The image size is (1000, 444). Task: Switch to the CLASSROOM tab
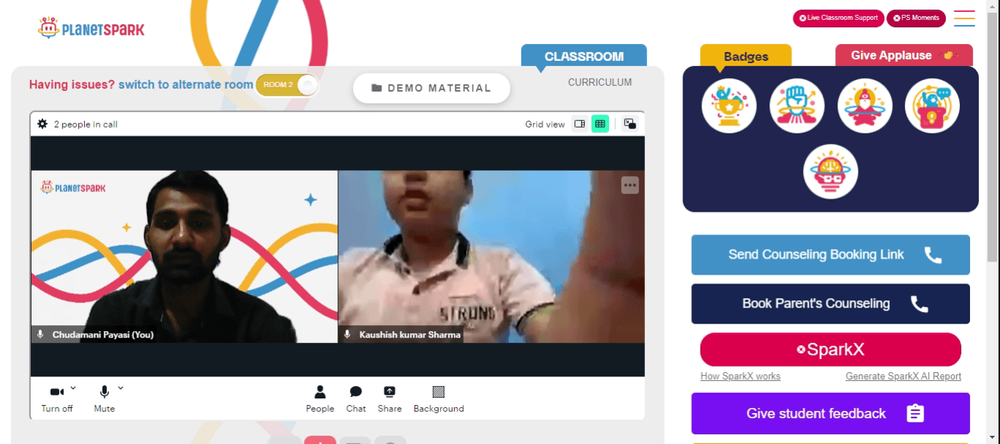tap(584, 56)
